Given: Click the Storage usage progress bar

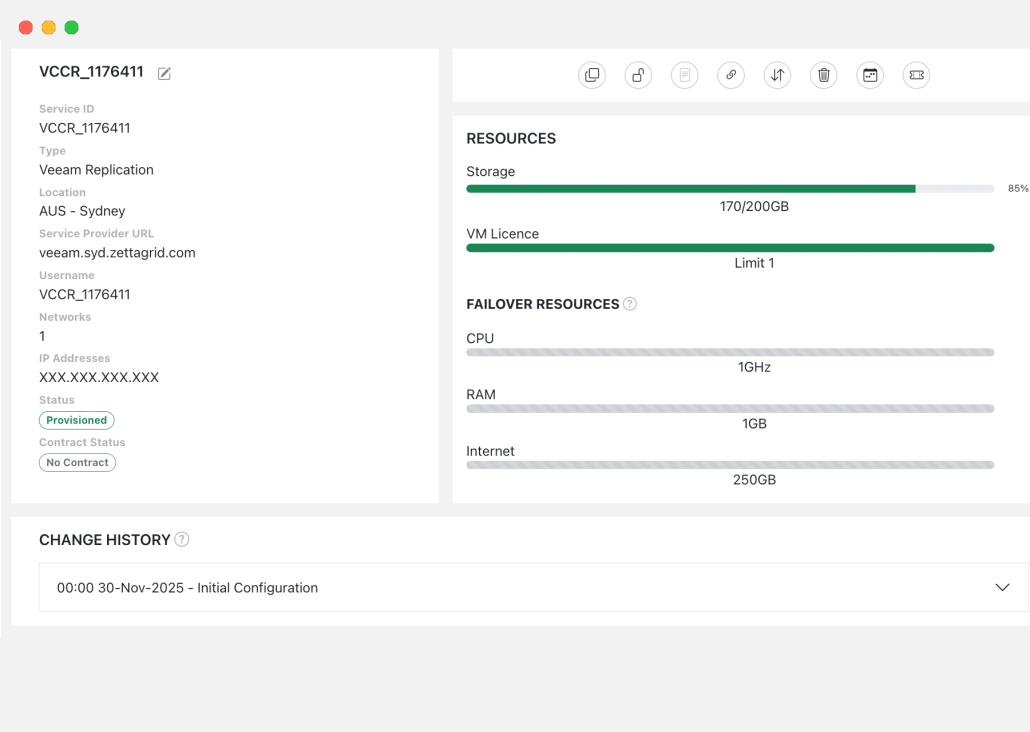Looking at the screenshot, I should 730,189.
